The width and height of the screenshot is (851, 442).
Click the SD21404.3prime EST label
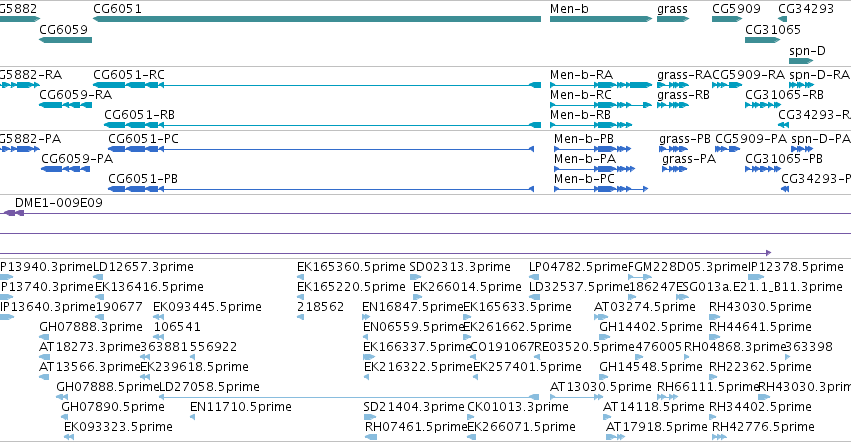(414, 407)
